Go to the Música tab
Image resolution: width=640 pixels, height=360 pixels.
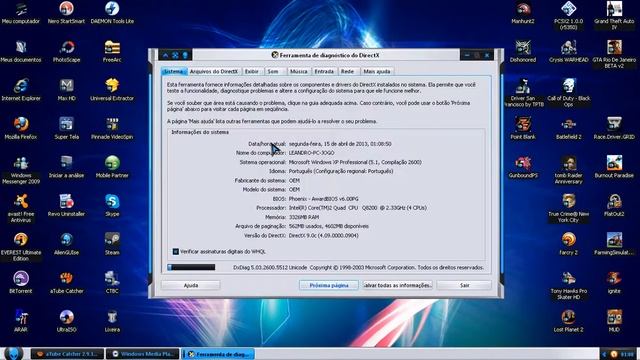click(298, 71)
